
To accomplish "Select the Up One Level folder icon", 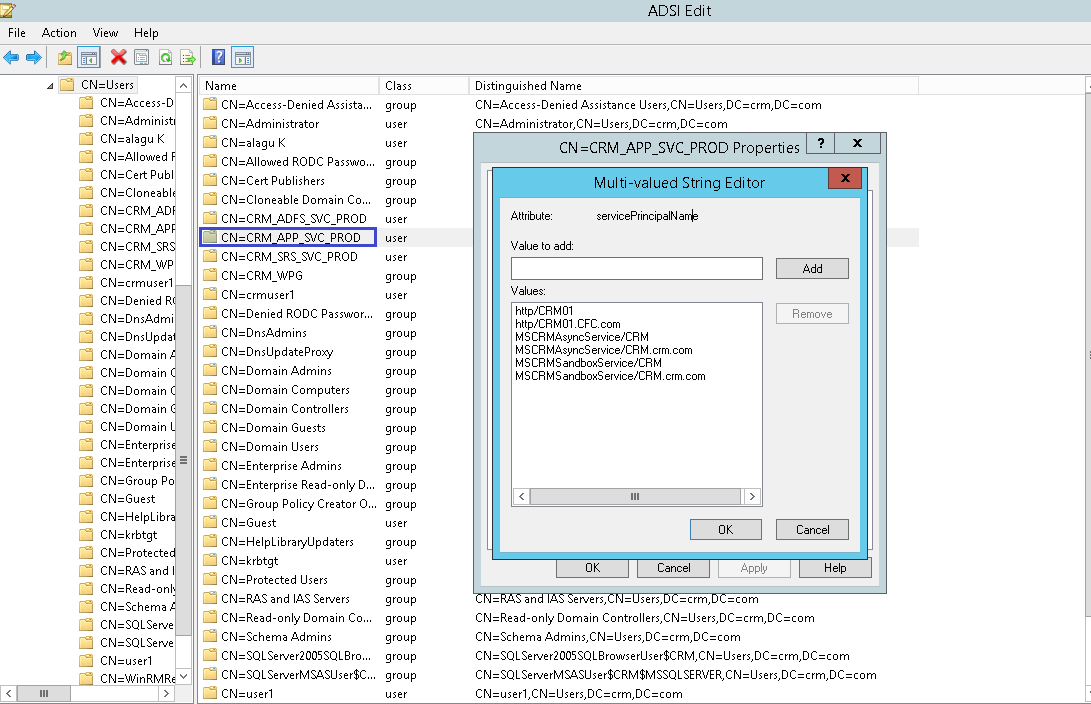I will 65,57.
